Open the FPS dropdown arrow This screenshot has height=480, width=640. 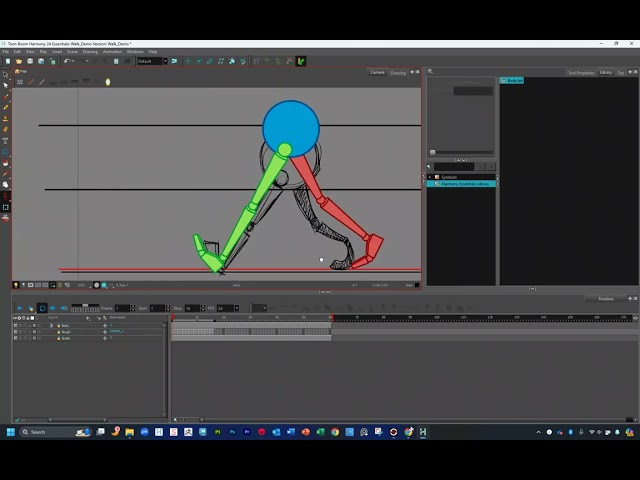pos(237,308)
